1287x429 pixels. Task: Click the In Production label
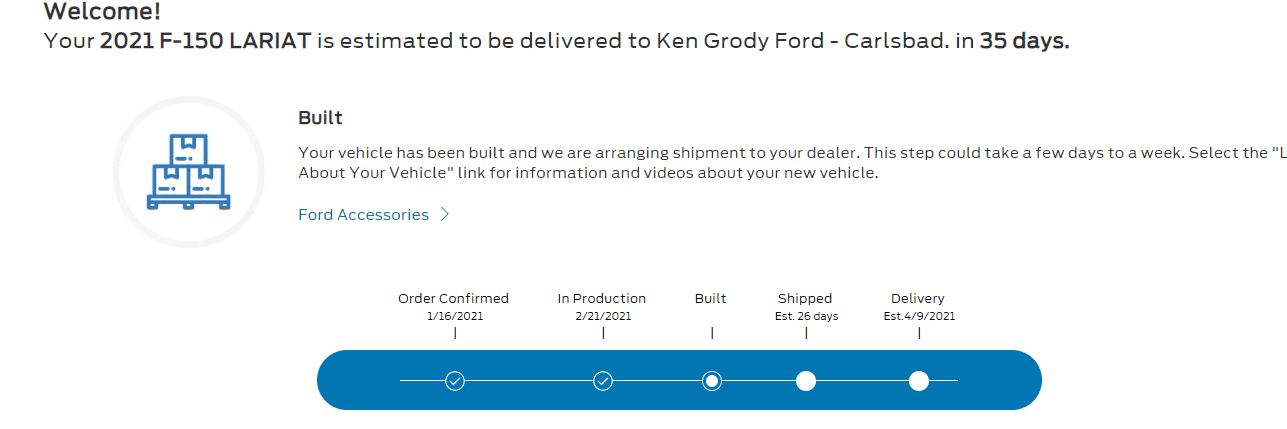tap(602, 298)
